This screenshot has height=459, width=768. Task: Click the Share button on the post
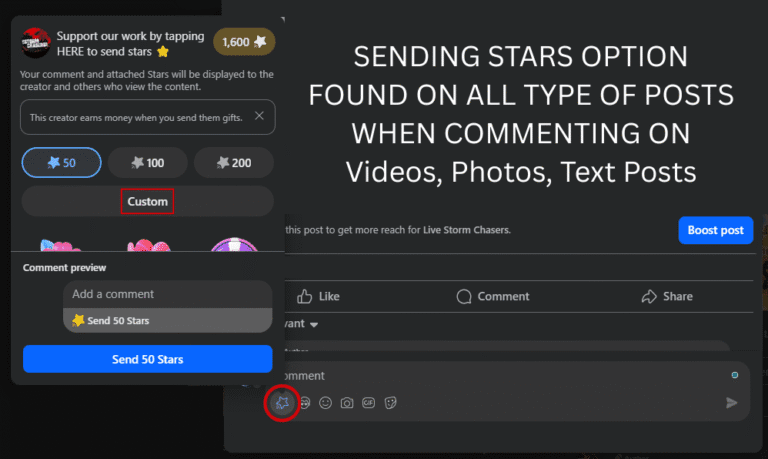[667, 296]
